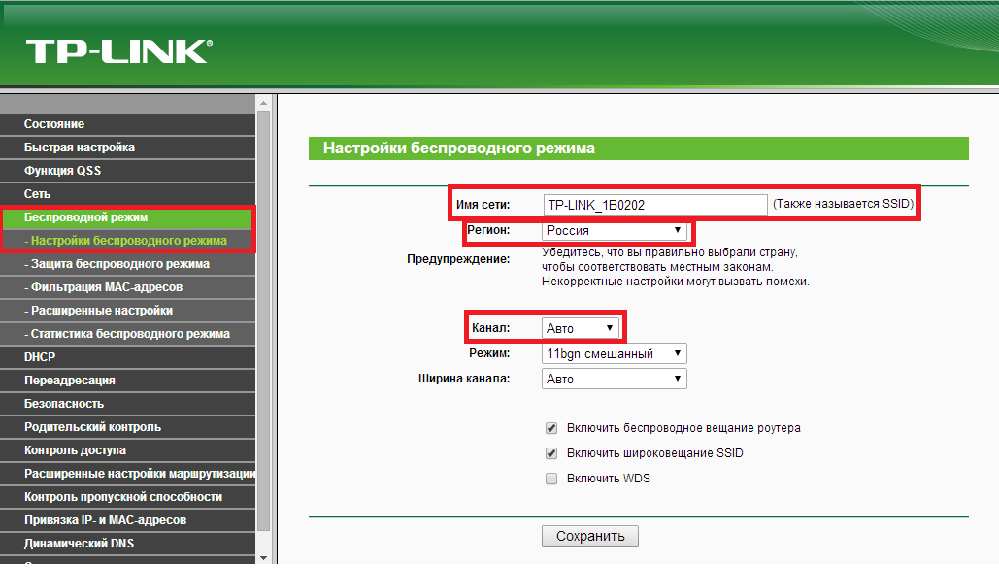
Task: Open the Регион dropdown showing Россия
Action: pos(614,231)
